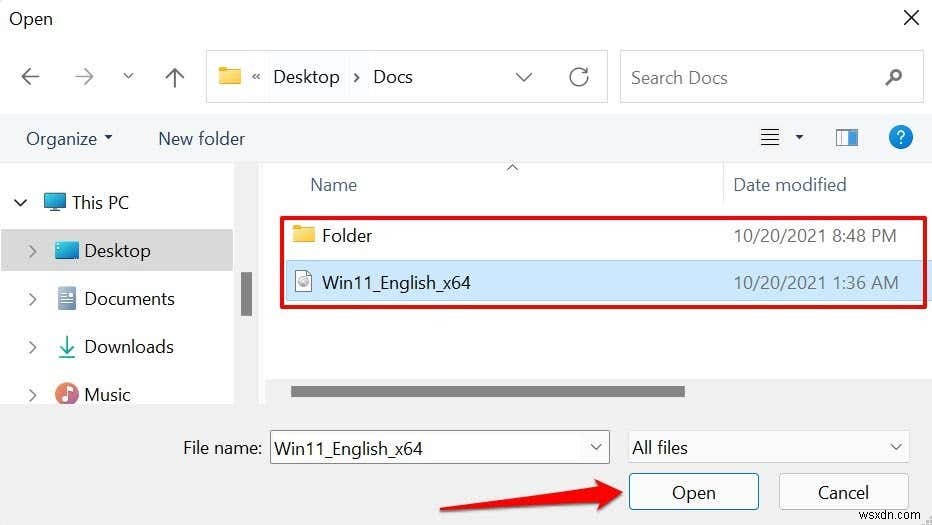Click the Music note icon
The image size is (932, 525).
pos(67,394)
